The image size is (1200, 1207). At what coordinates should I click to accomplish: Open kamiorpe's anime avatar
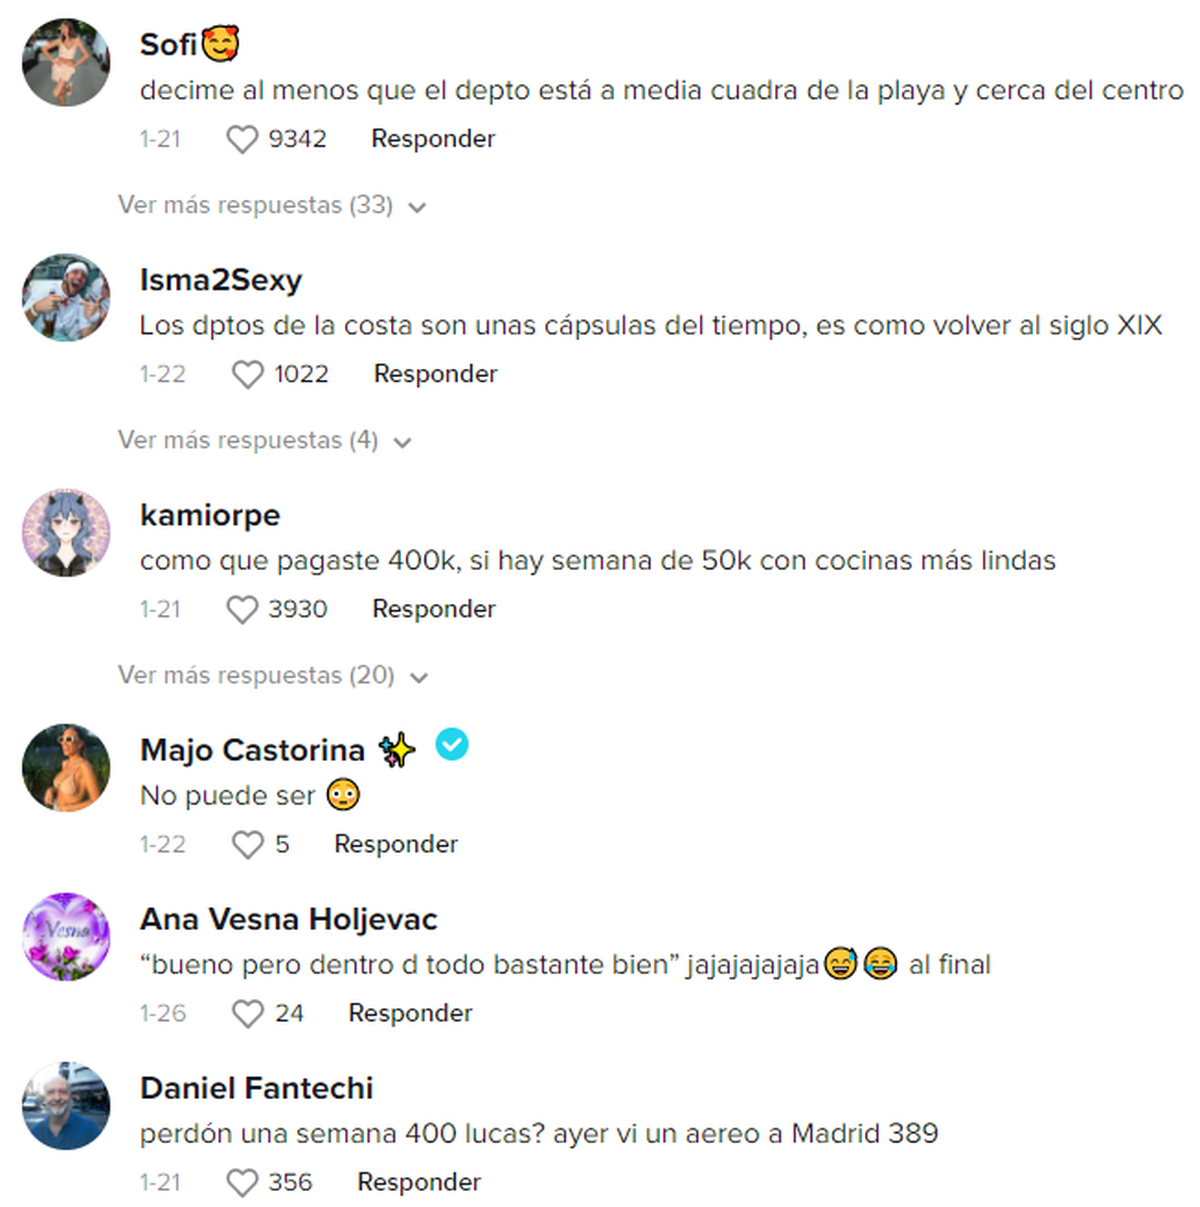click(x=66, y=532)
